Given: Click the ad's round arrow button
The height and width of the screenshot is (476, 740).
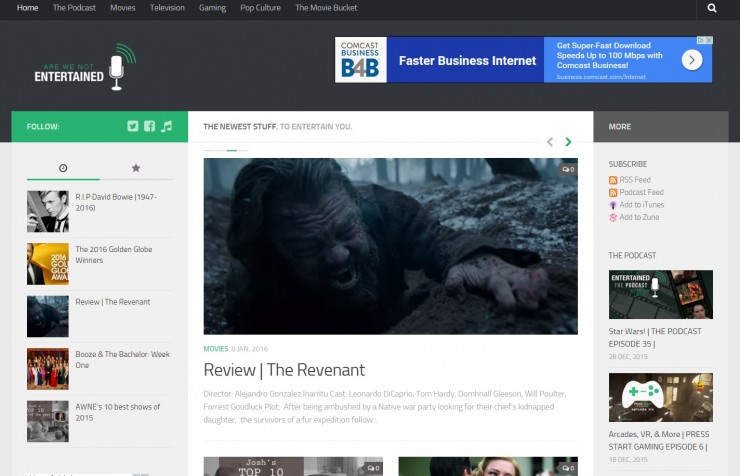Looking at the screenshot, I should 692,60.
